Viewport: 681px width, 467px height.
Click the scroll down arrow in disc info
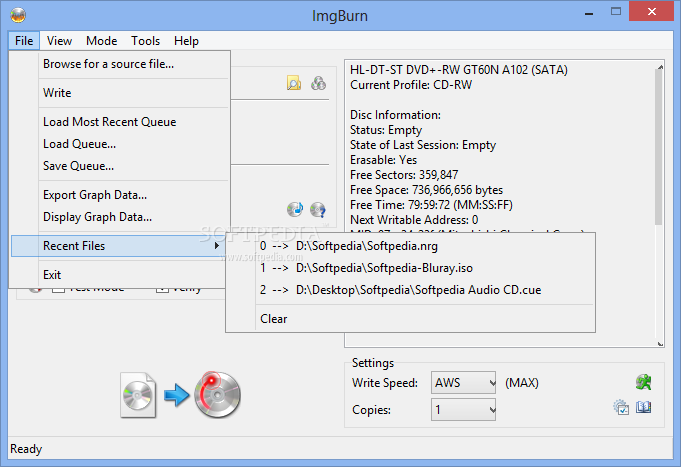pyautogui.click(x=660, y=343)
